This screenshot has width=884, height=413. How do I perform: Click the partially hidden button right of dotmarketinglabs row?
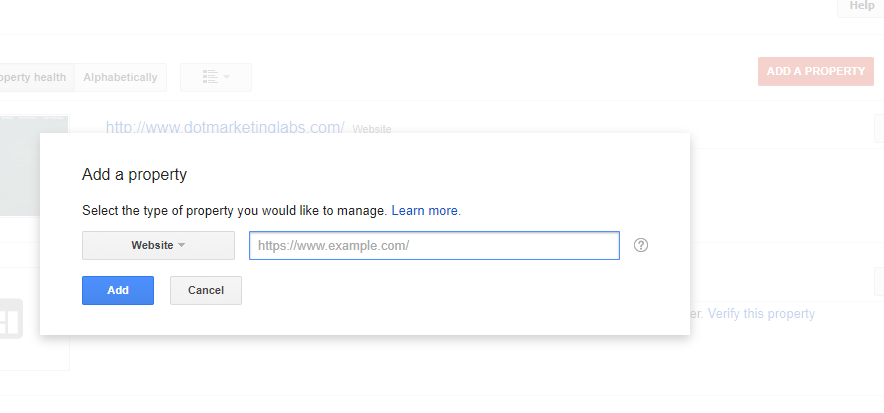pos(878,128)
